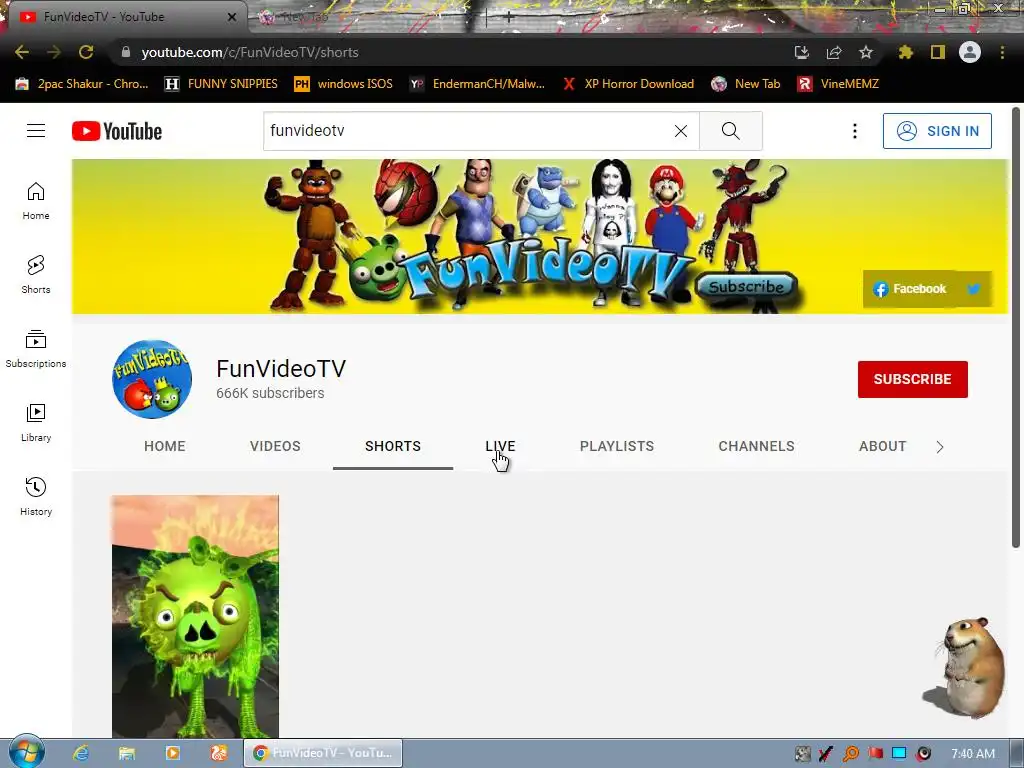The width and height of the screenshot is (1024, 768).
Task: Open the ABOUT channel tab
Action: point(882,446)
